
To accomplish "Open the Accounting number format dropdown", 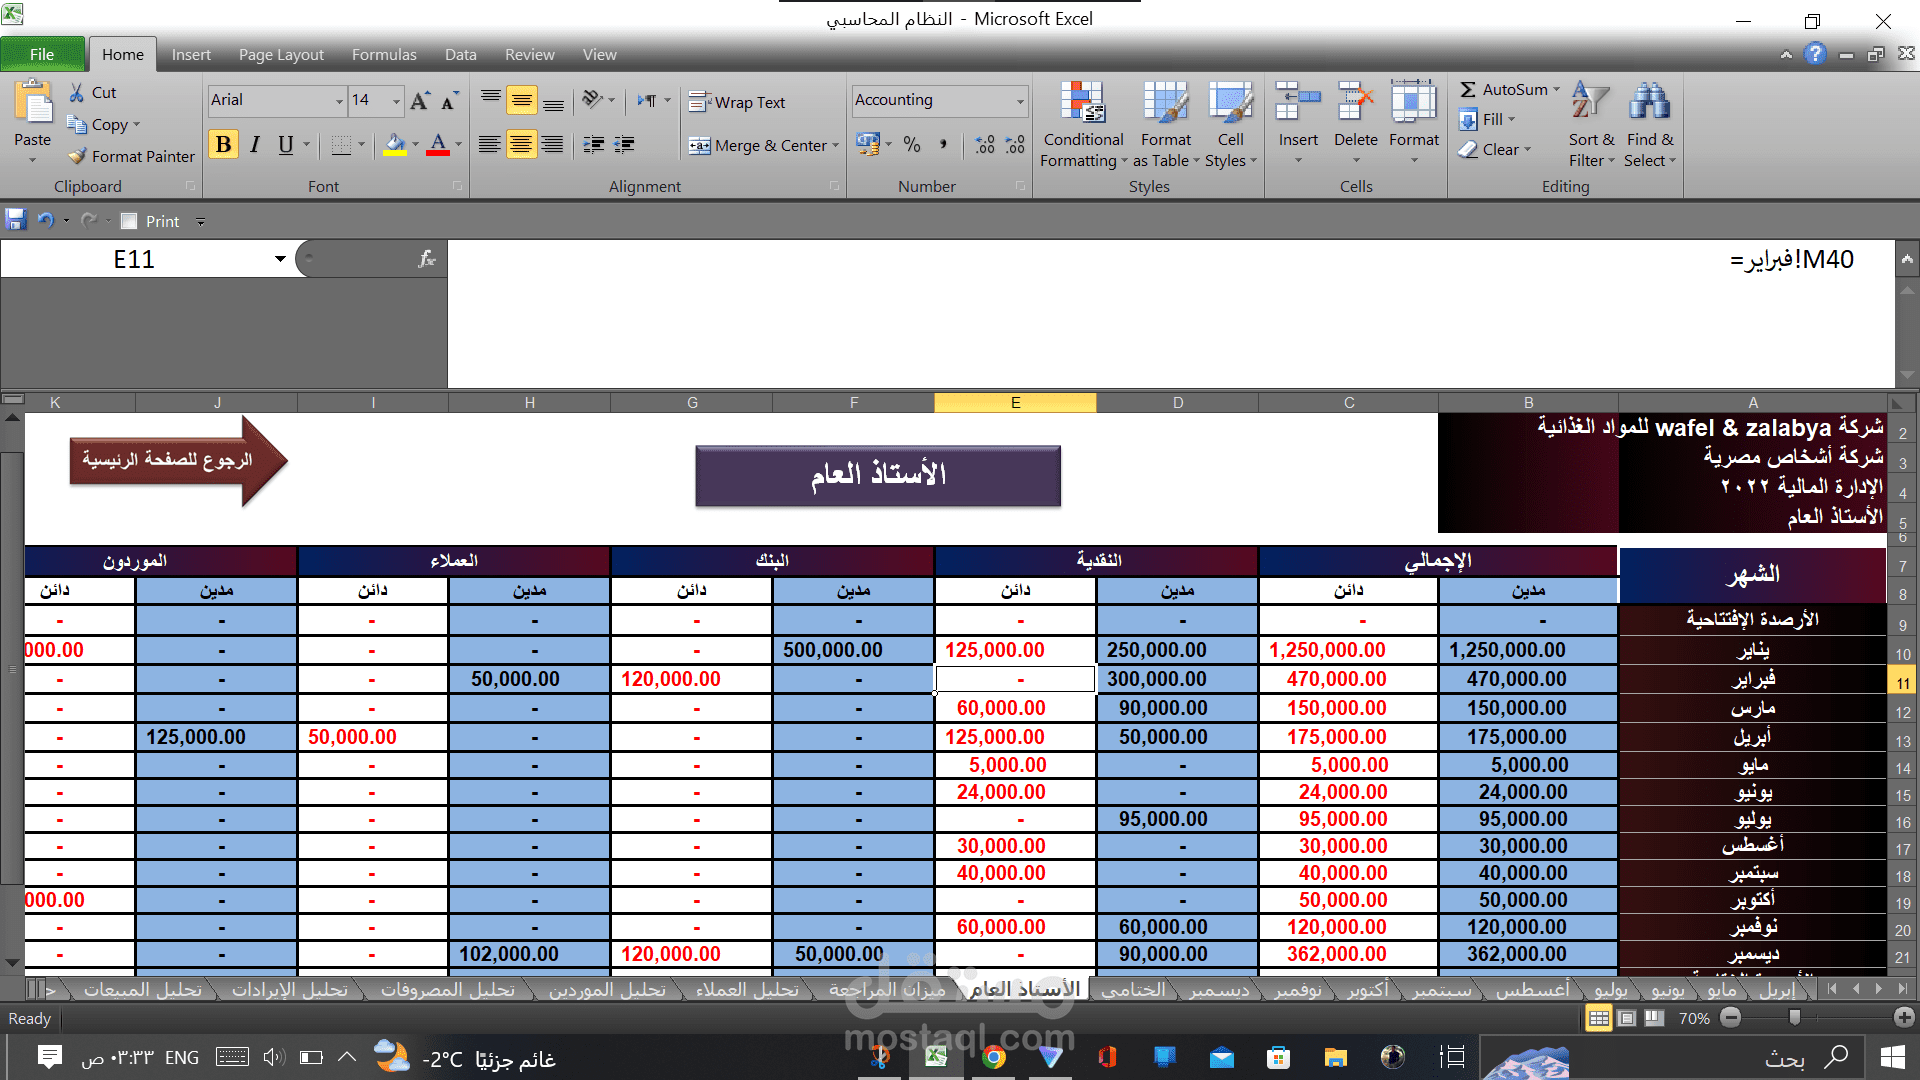I will tap(1020, 100).
